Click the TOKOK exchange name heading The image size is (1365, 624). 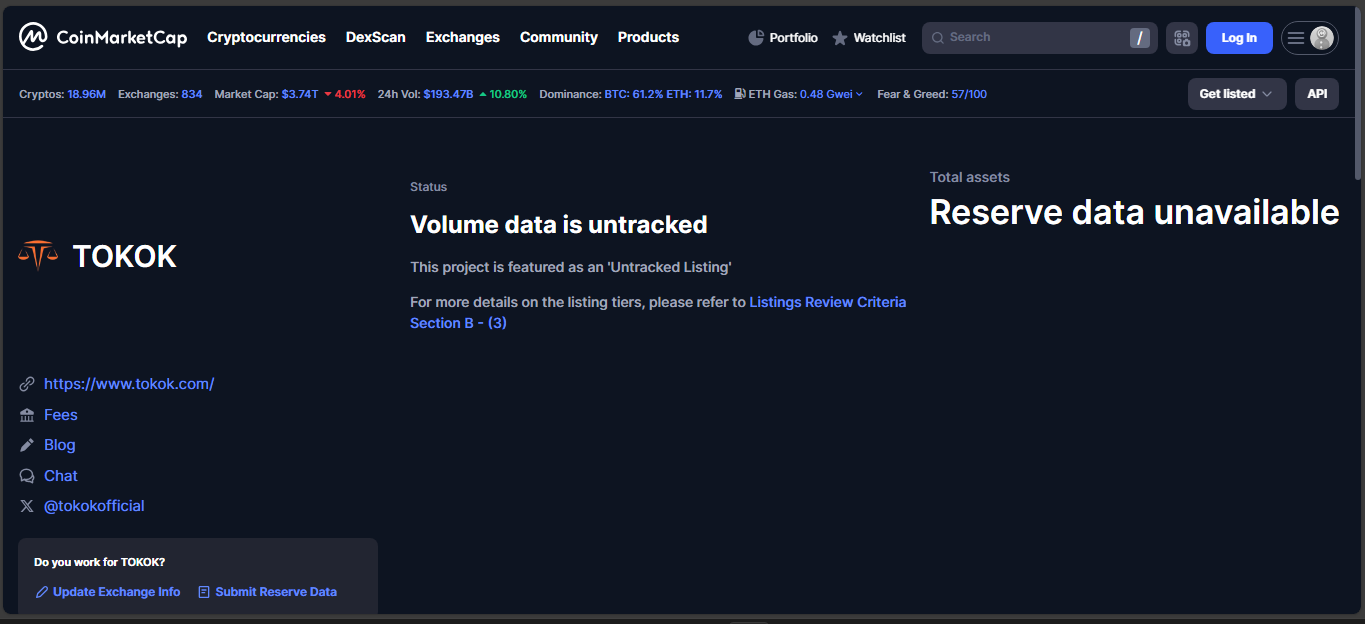[x=124, y=256]
